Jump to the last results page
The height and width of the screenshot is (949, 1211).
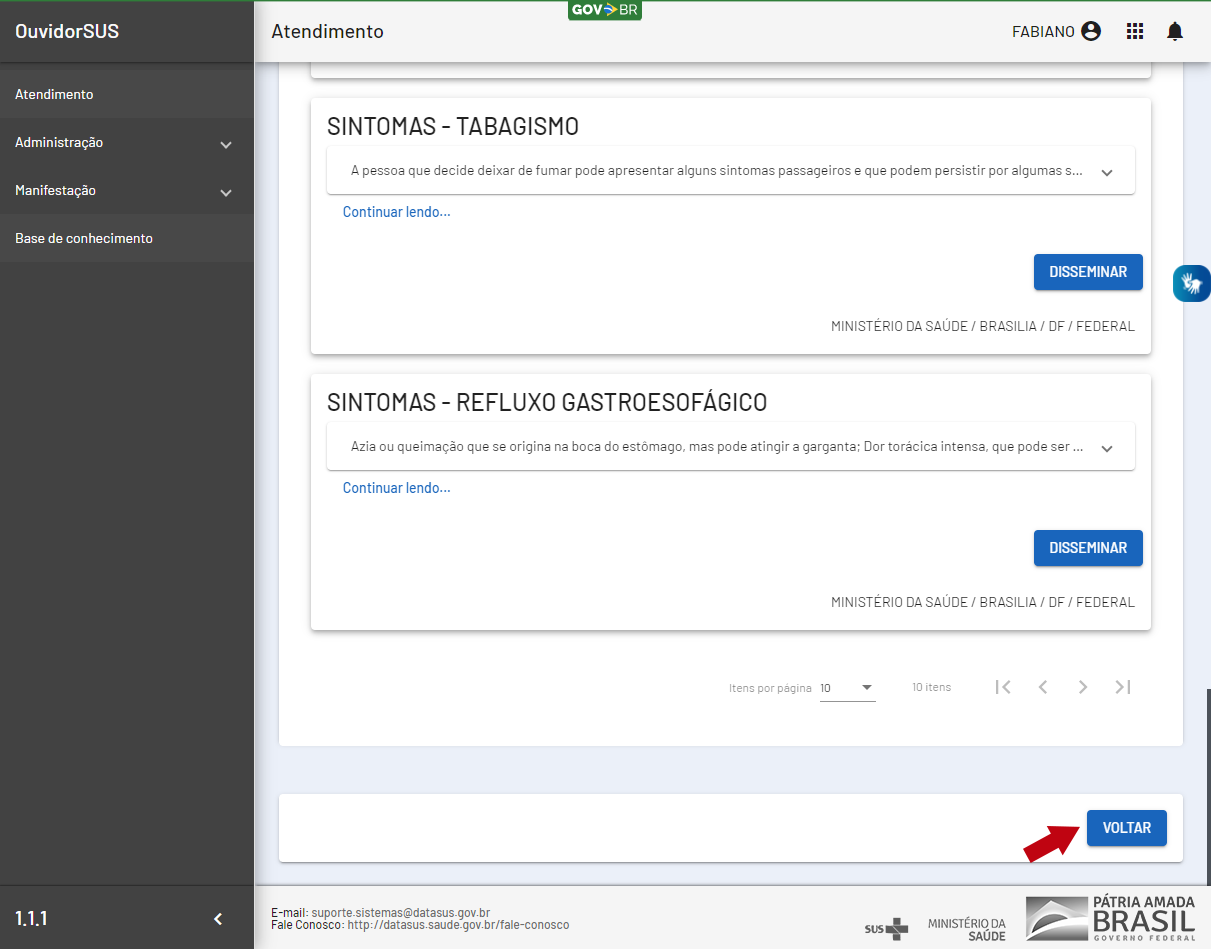tap(1123, 687)
